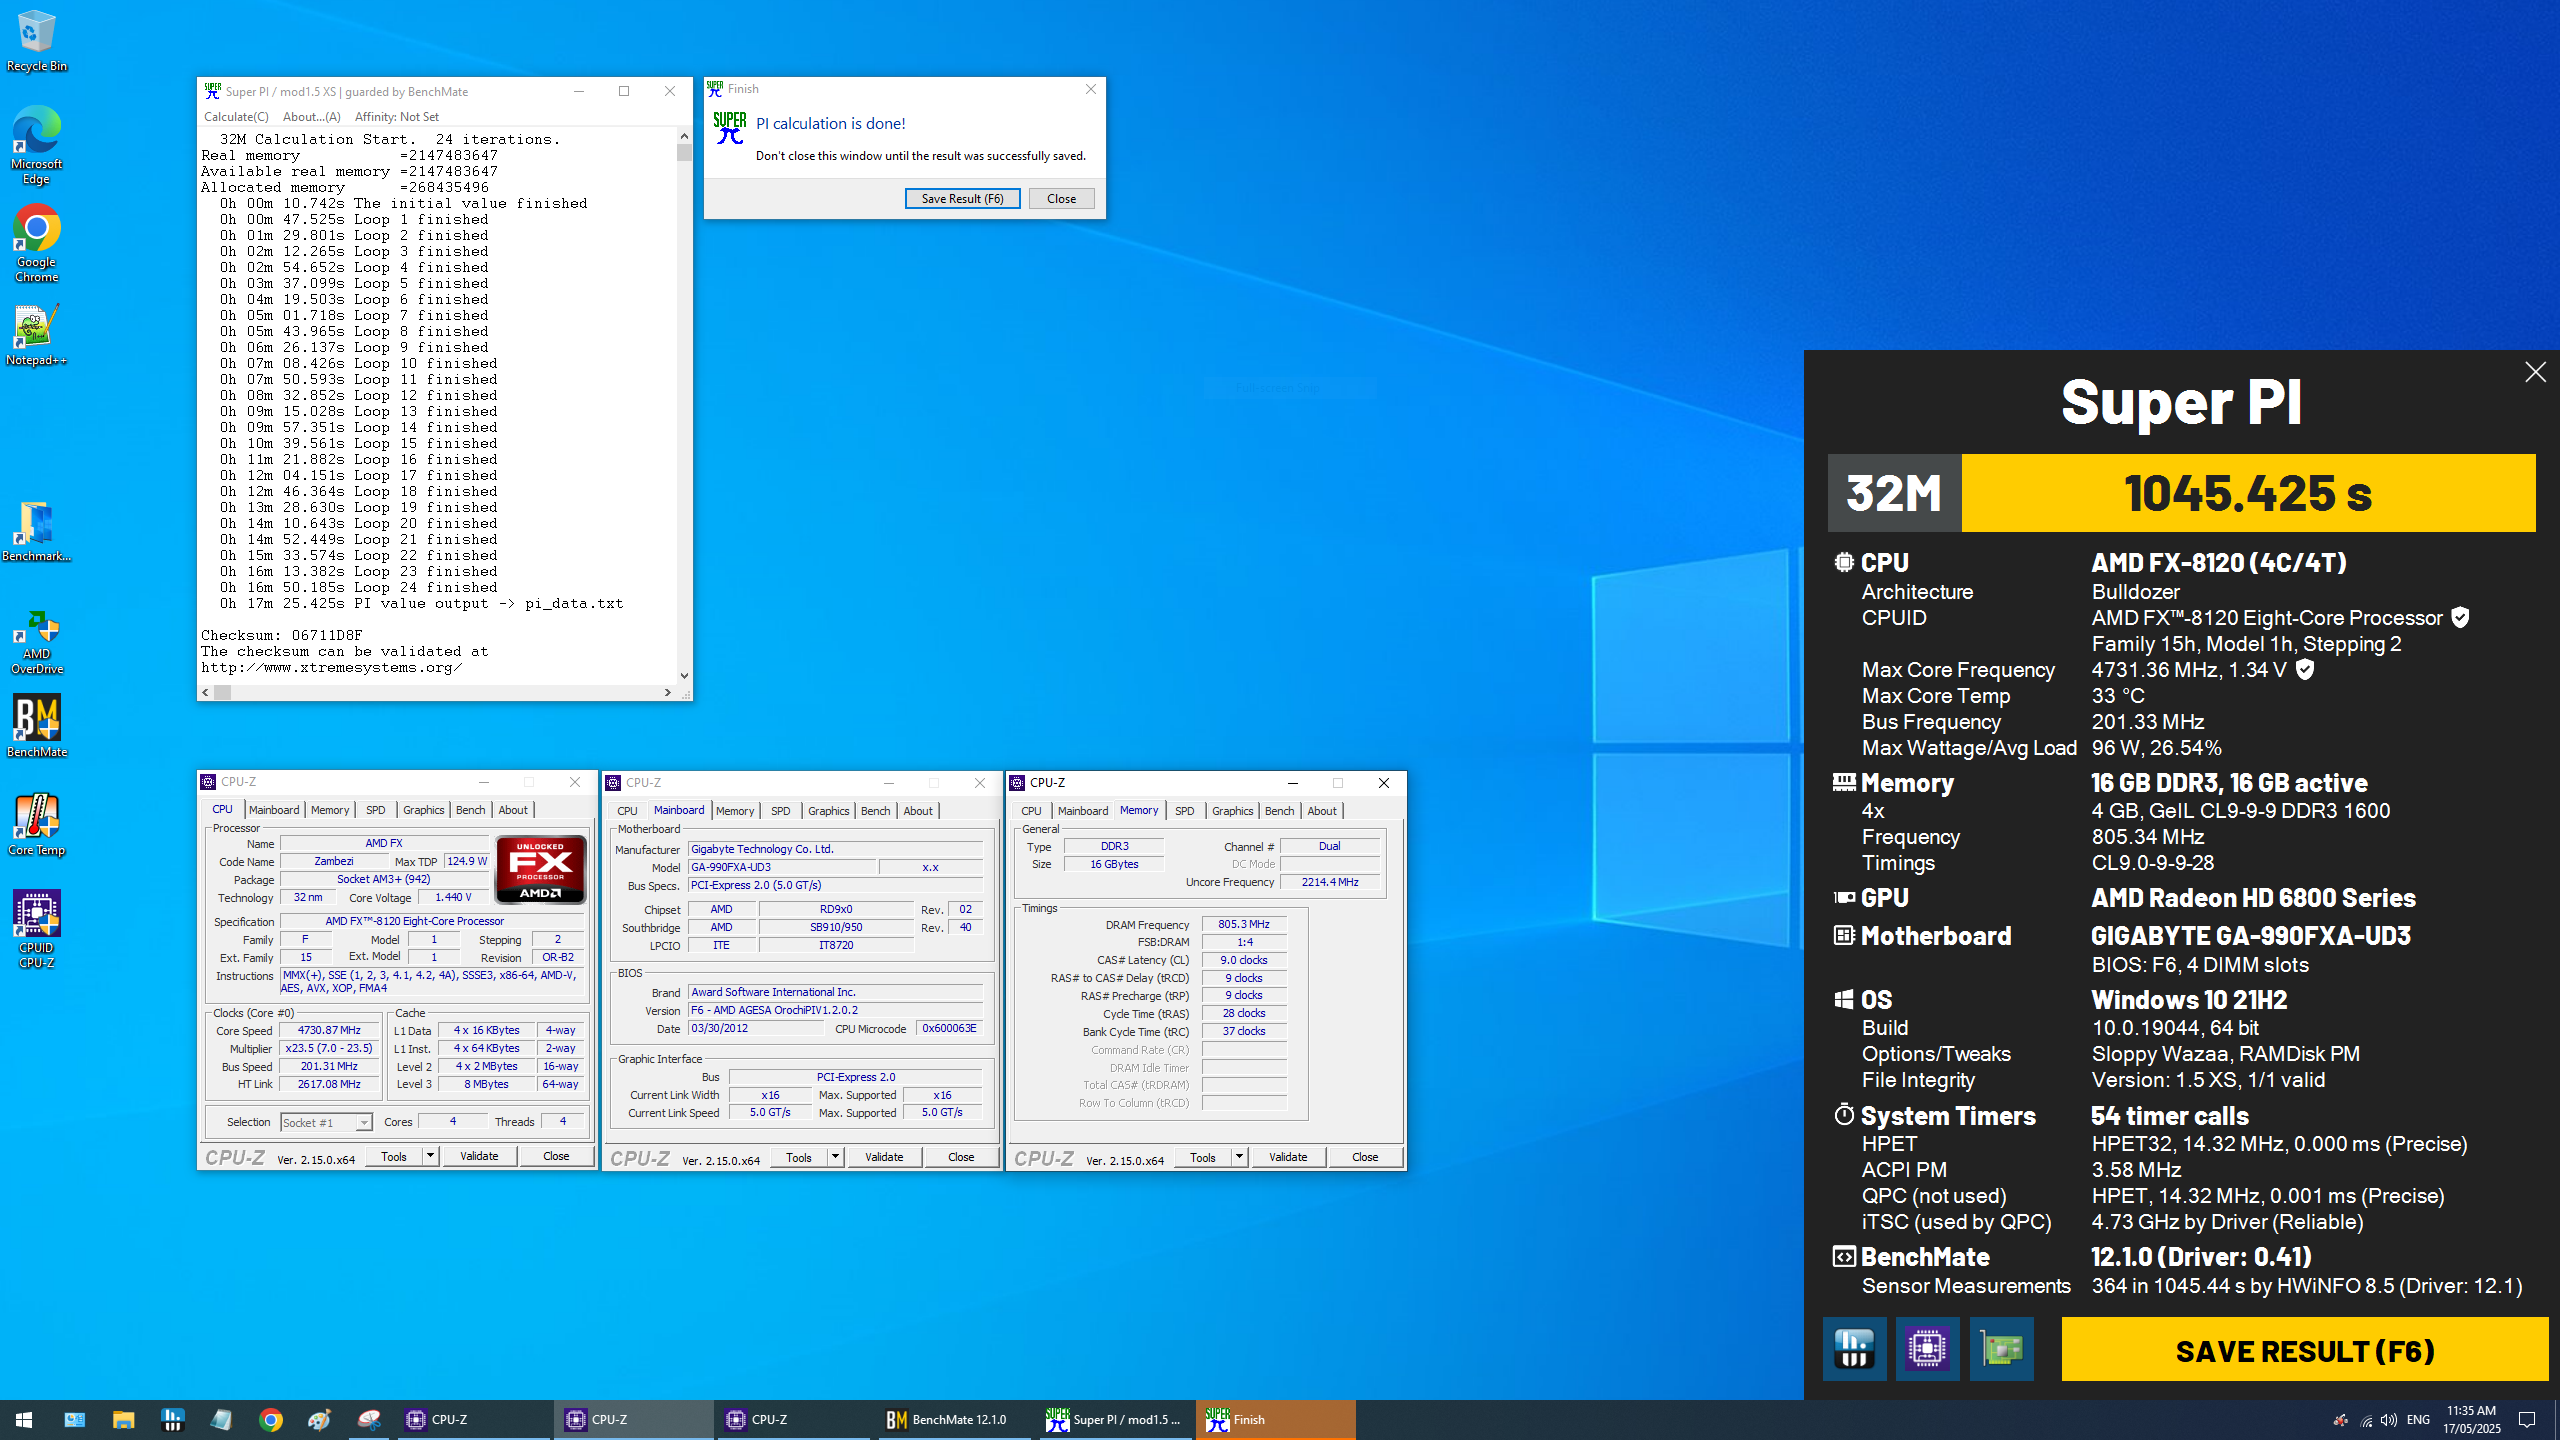Click Tools button in CPU-Z window showing CPU tab

[394, 1156]
